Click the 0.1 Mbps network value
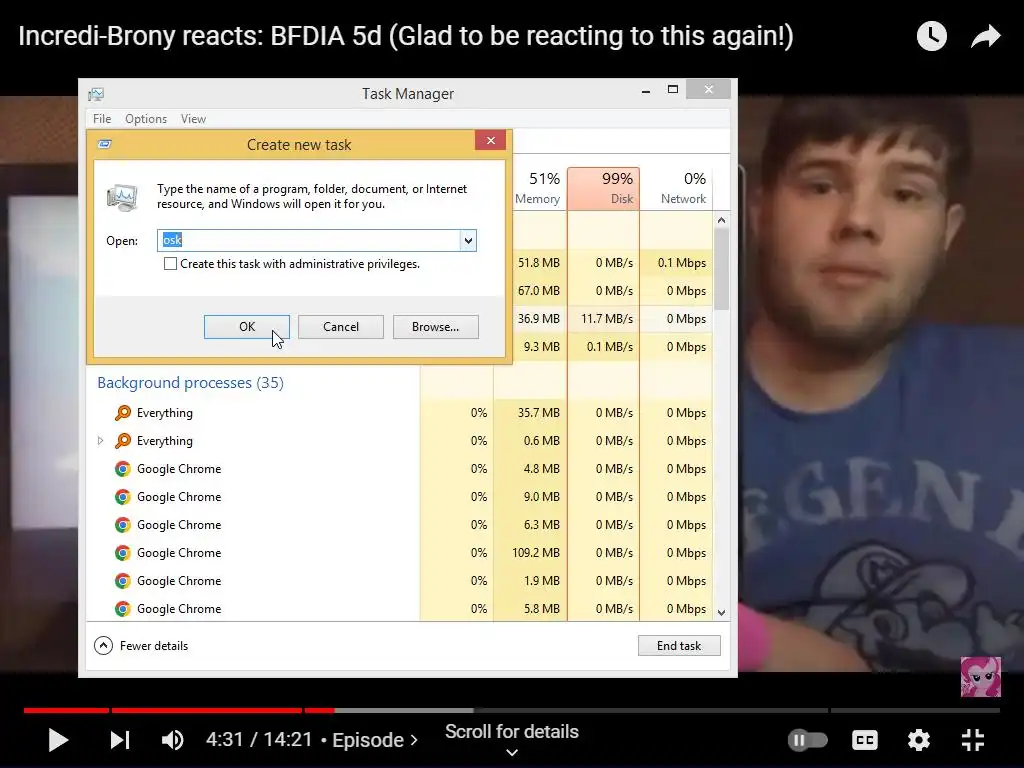This screenshot has height=768, width=1024. [682, 263]
